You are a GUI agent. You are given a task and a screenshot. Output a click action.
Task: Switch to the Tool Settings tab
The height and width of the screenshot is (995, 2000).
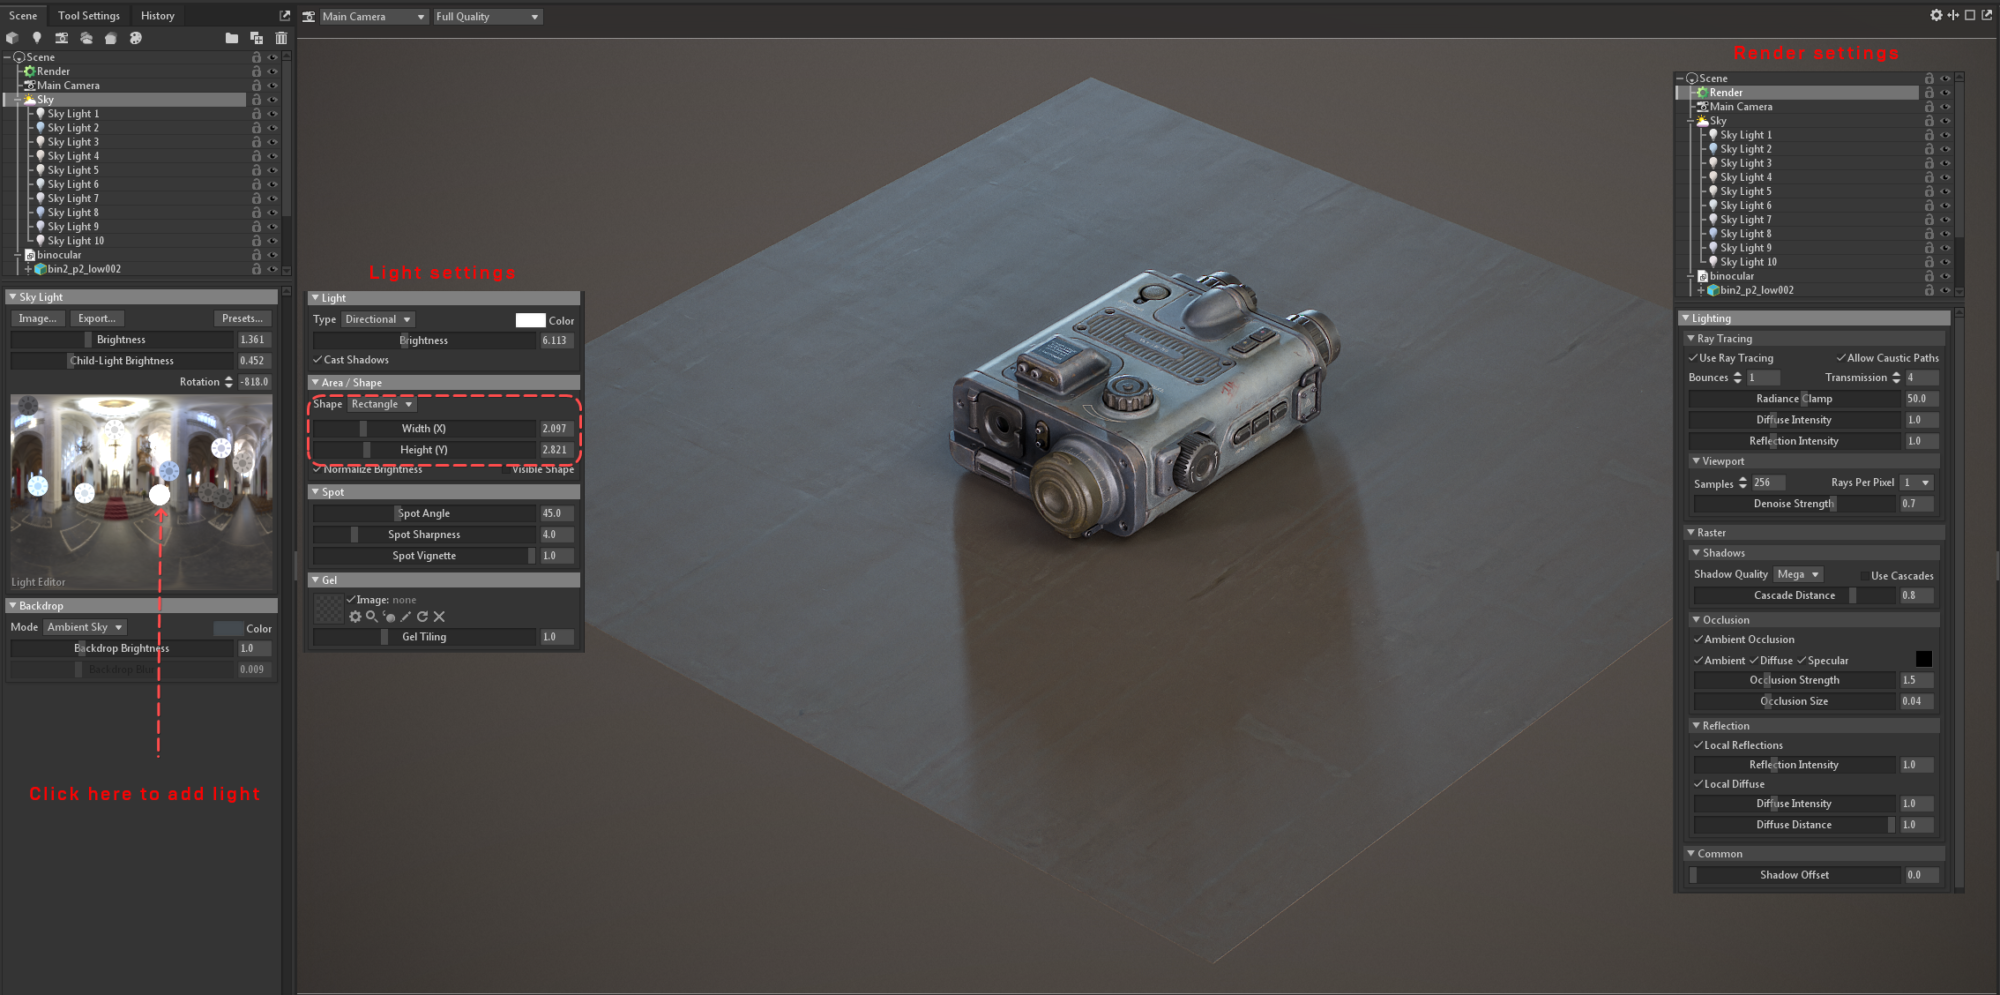tap(89, 15)
